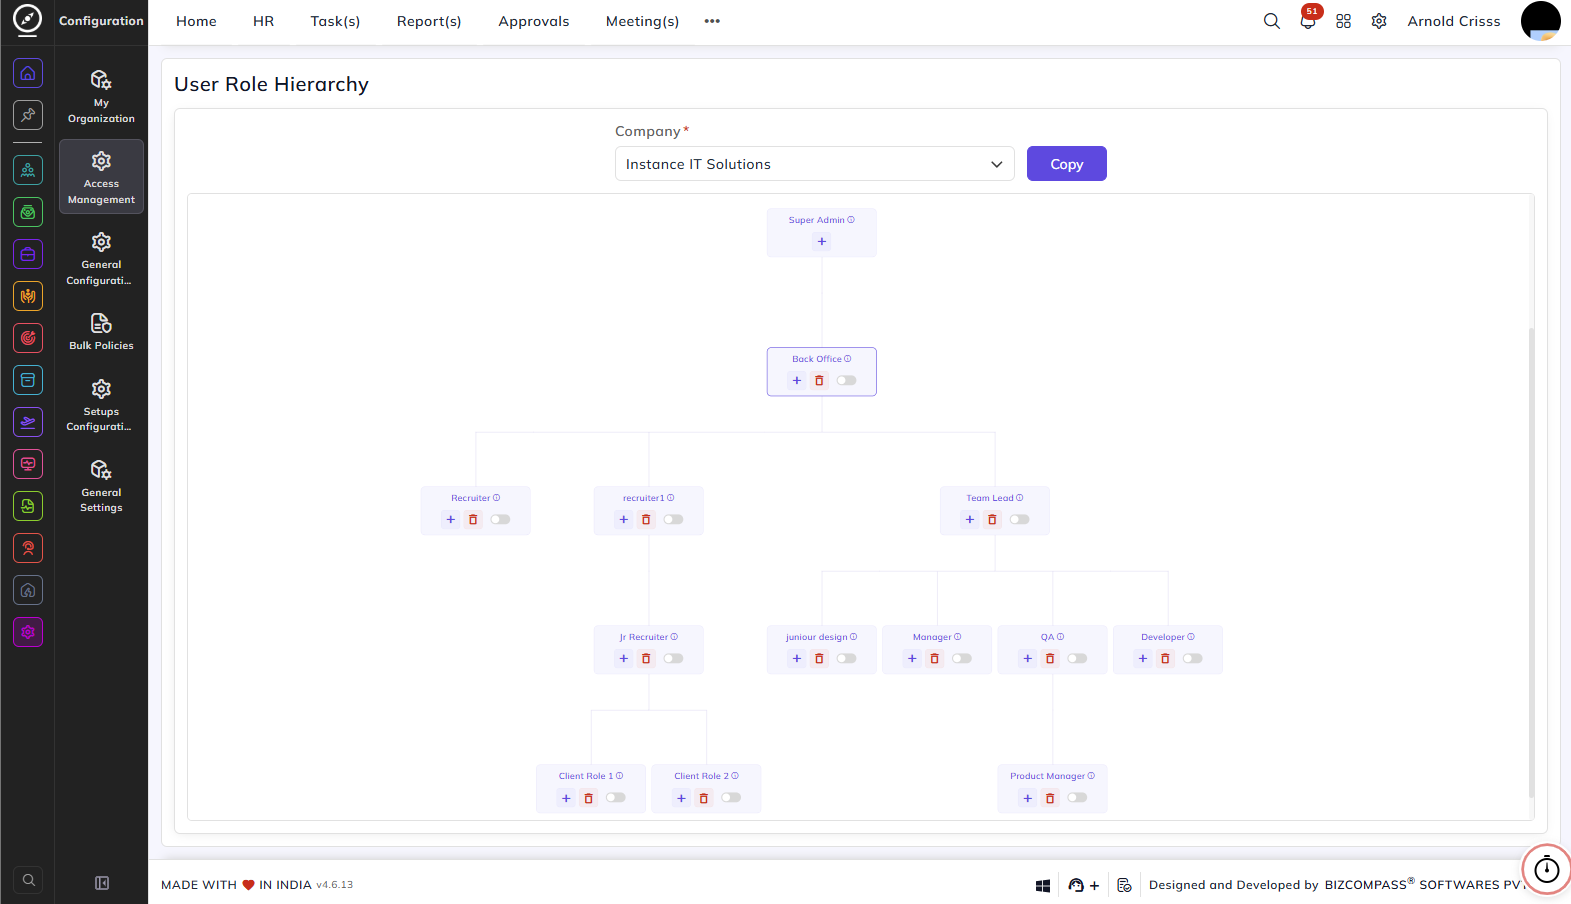The image size is (1571, 904).
Task: Open settings gear in top bar
Action: [x=1379, y=21]
